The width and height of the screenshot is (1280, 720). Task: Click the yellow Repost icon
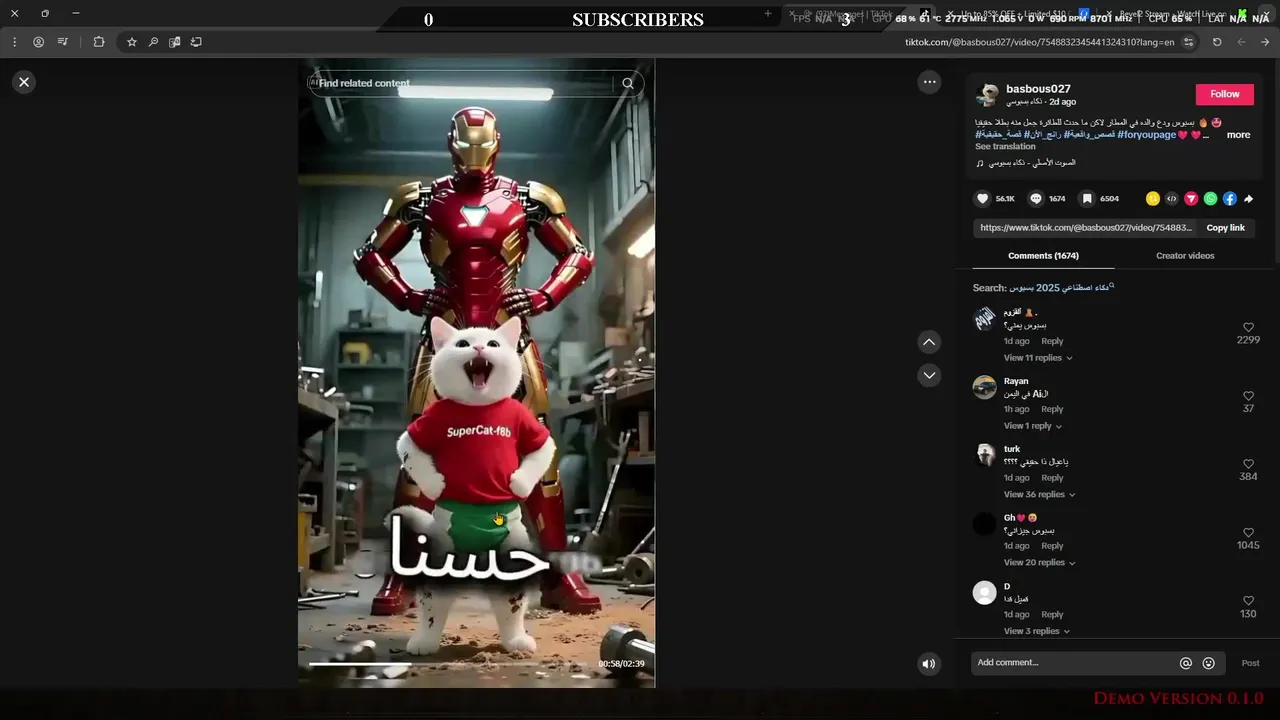coord(1153,199)
